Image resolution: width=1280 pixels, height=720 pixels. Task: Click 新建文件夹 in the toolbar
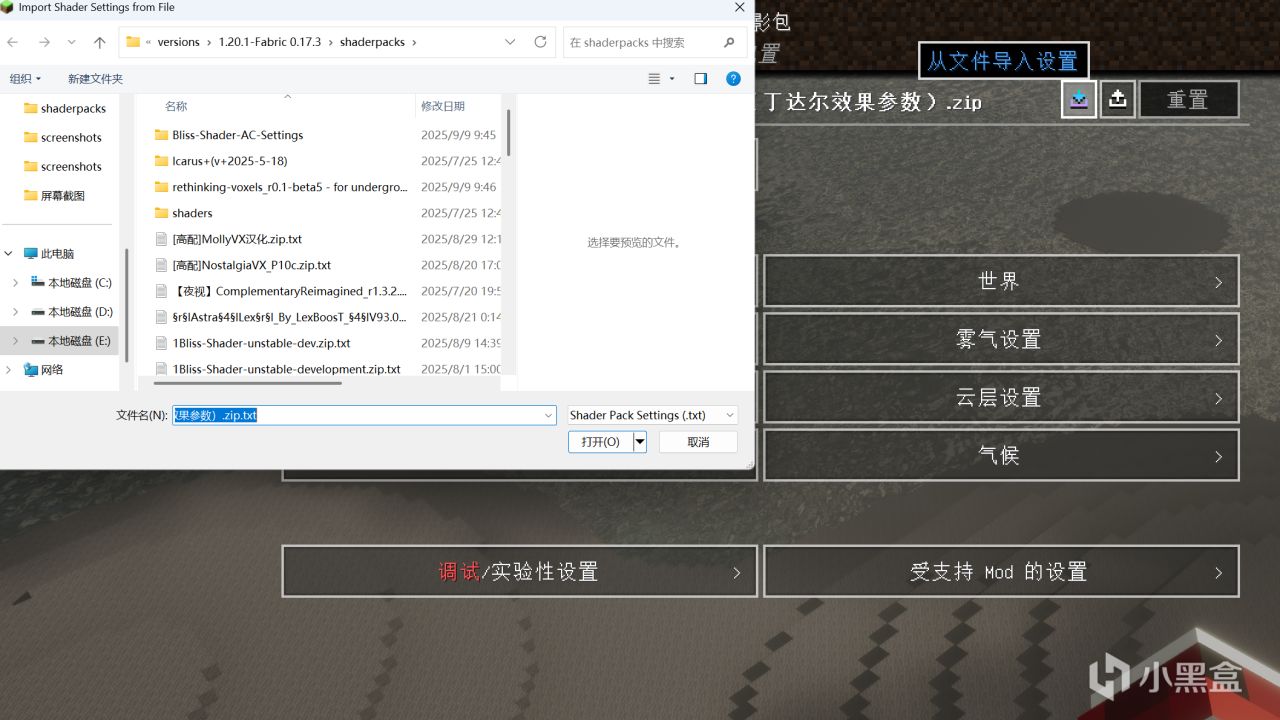95,78
